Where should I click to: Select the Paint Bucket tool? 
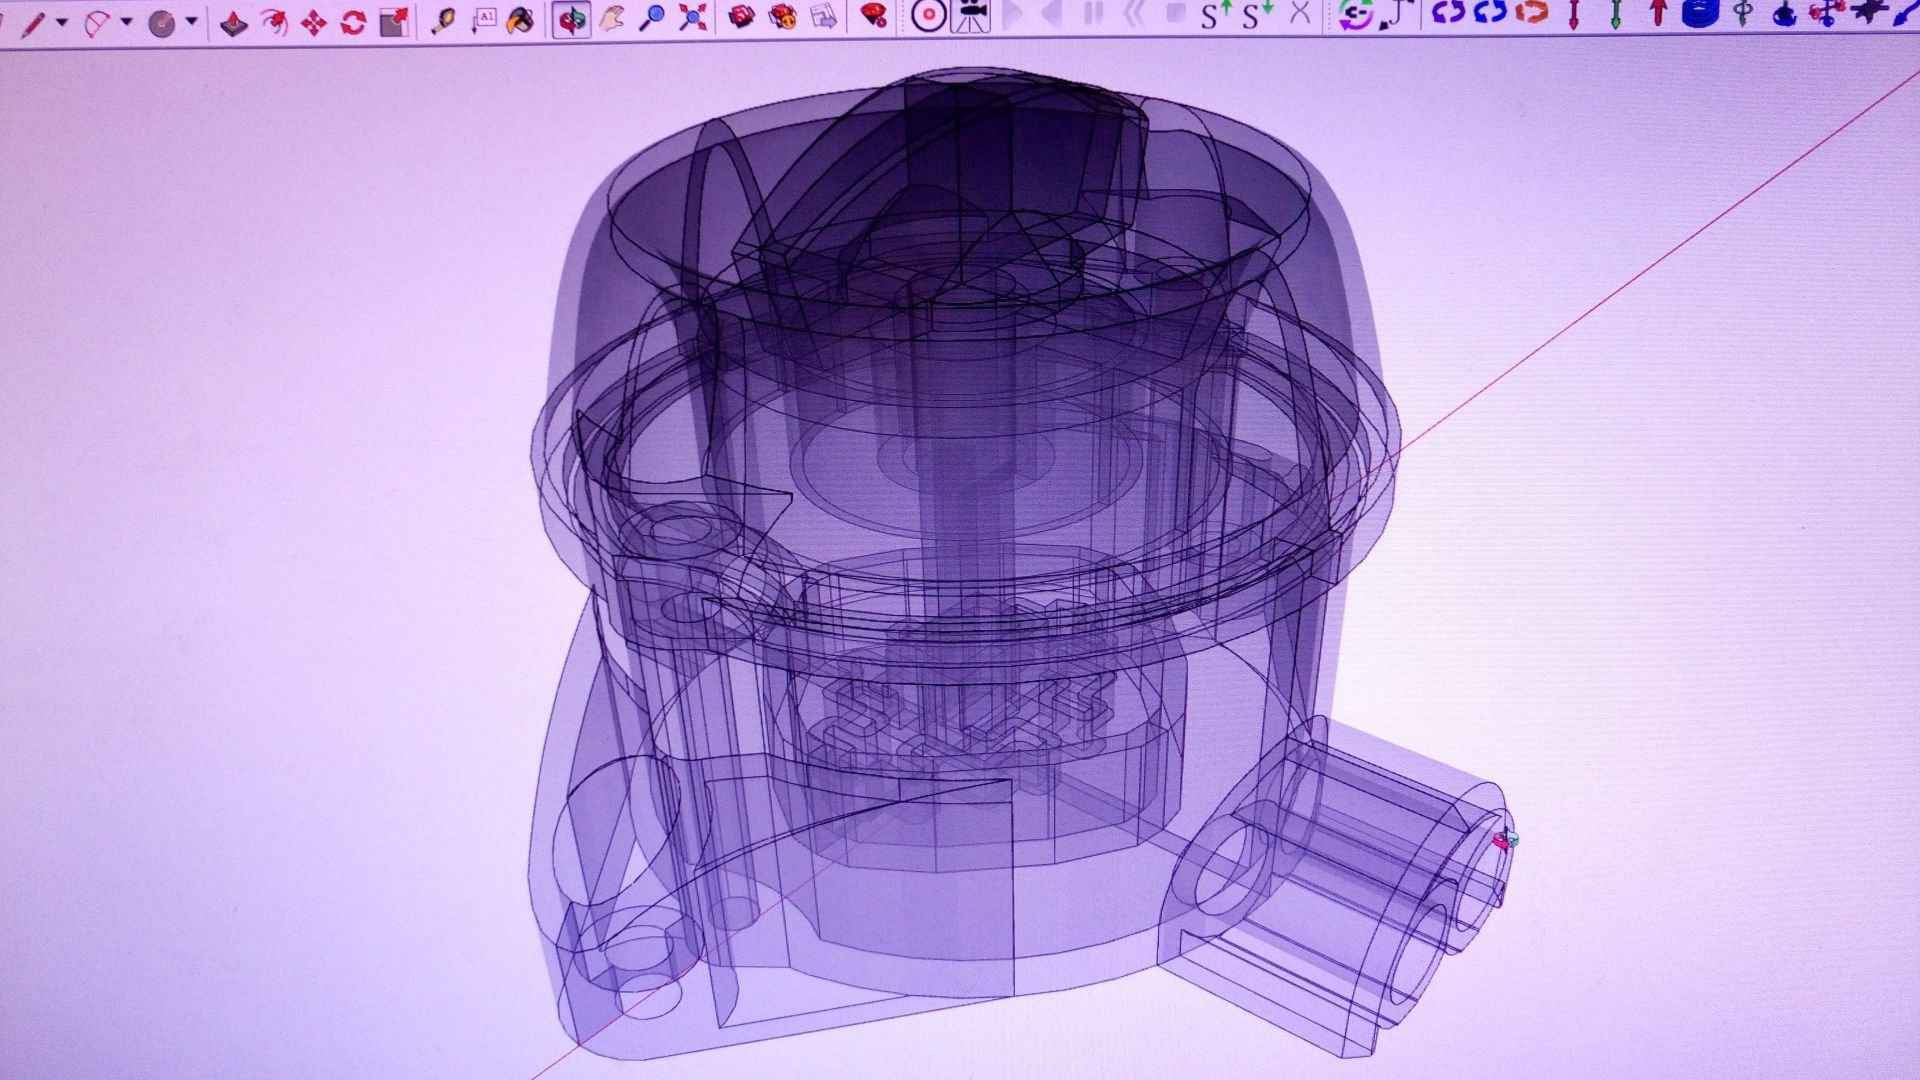click(x=521, y=20)
